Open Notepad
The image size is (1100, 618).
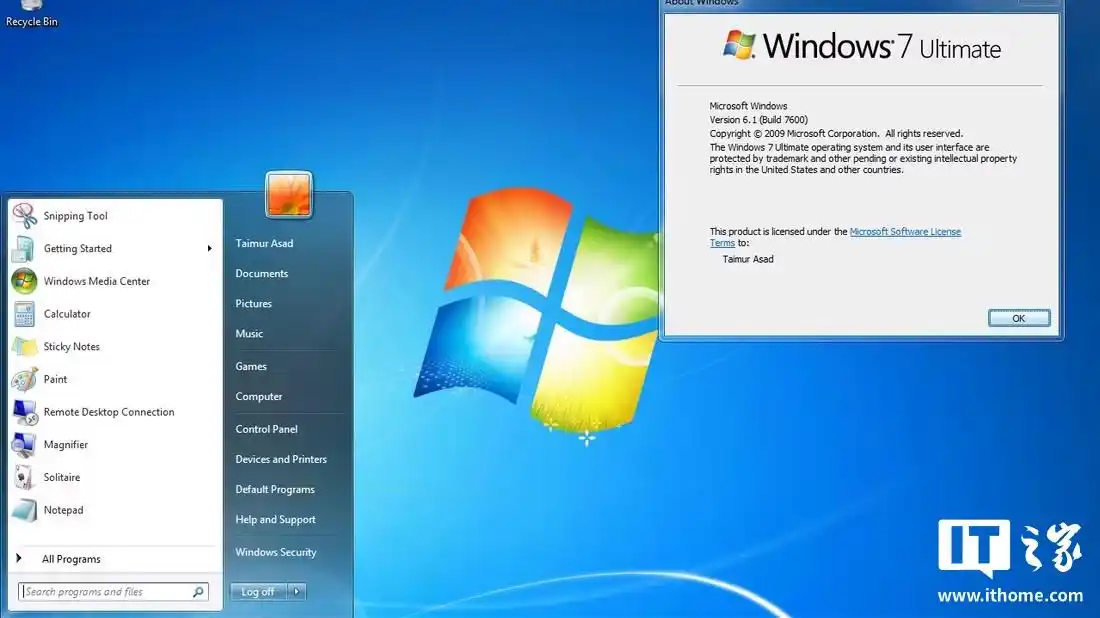point(63,510)
